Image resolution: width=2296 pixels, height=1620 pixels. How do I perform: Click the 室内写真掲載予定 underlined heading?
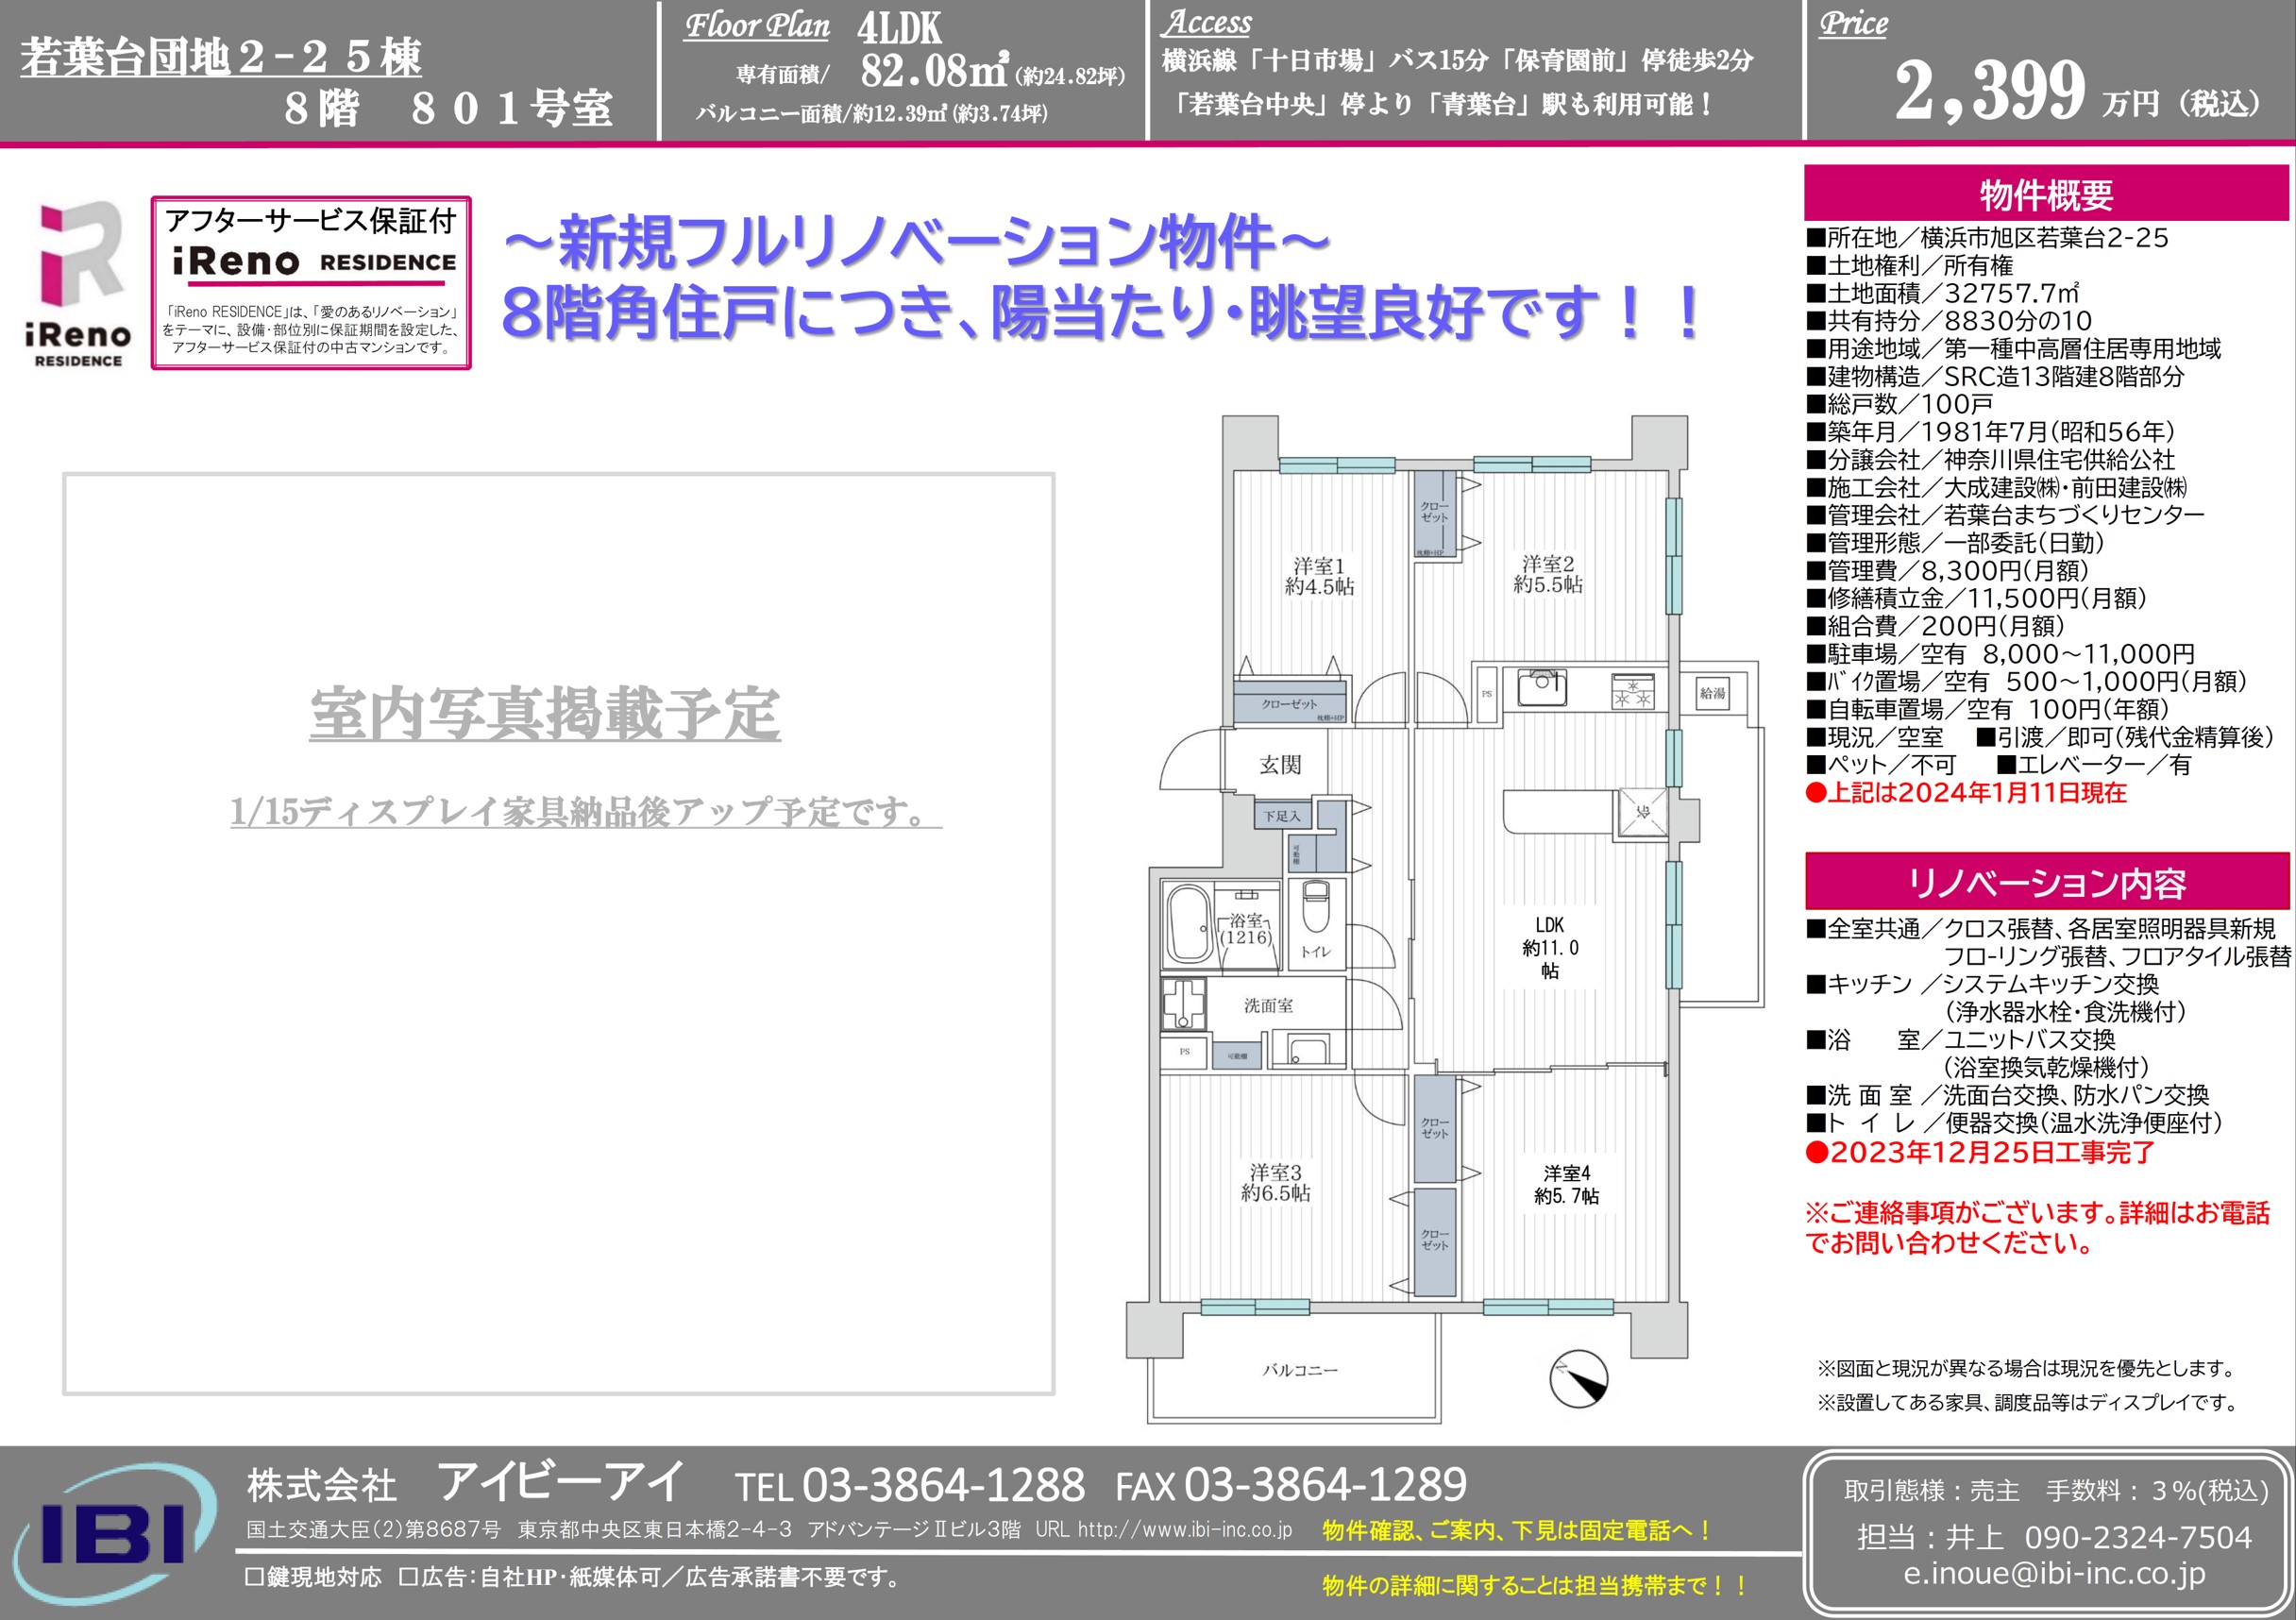coord(545,715)
